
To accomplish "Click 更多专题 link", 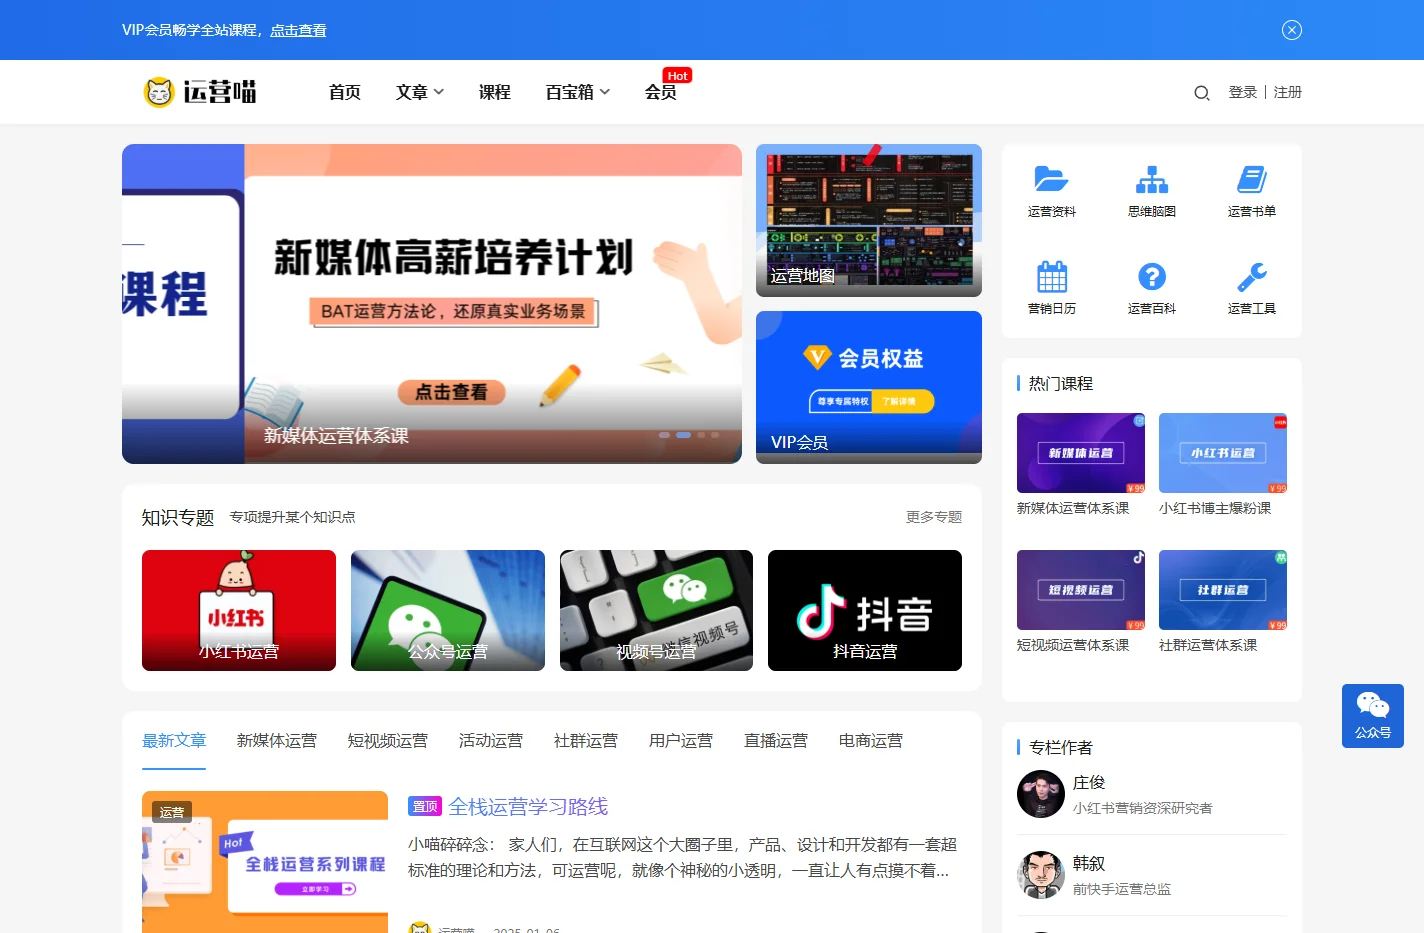I will click(x=934, y=517).
